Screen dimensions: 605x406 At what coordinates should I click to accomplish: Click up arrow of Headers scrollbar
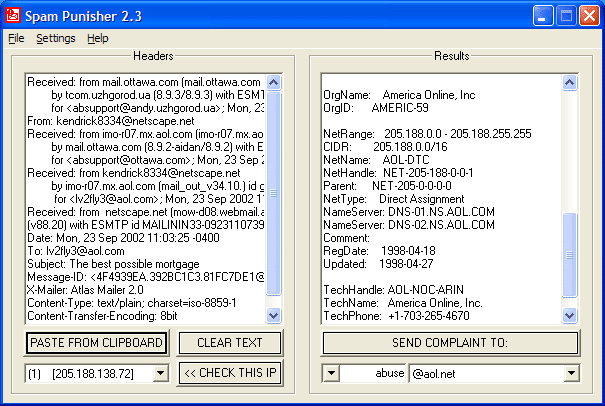pos(274,82)
